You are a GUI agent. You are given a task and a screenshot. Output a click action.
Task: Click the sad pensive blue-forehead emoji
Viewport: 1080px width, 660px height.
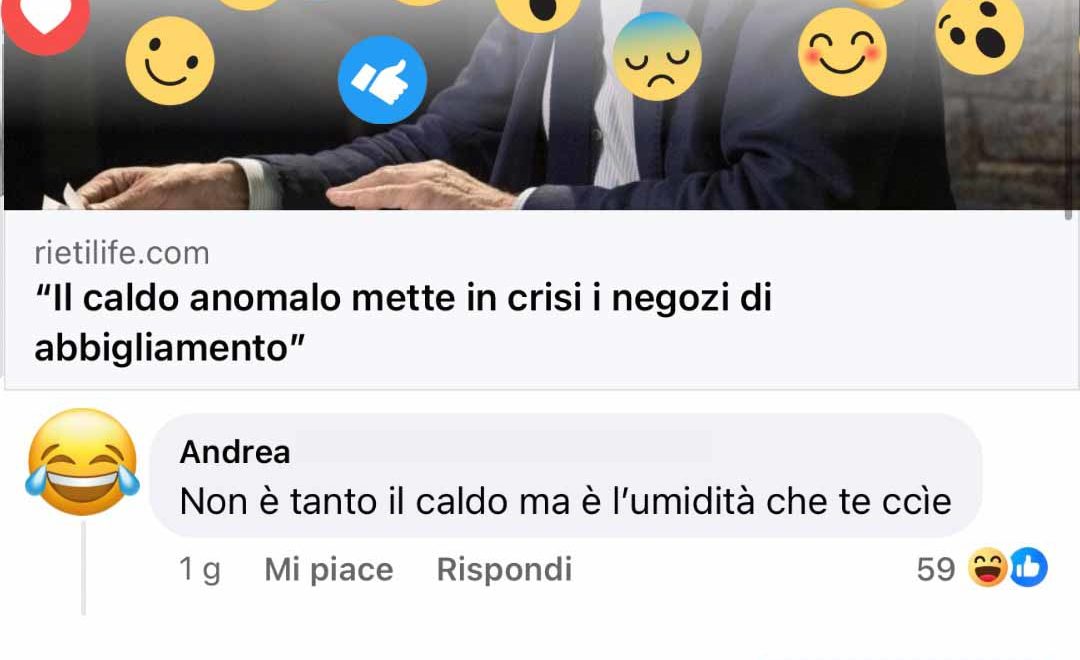pyautogui.click(x=657, y=56)
